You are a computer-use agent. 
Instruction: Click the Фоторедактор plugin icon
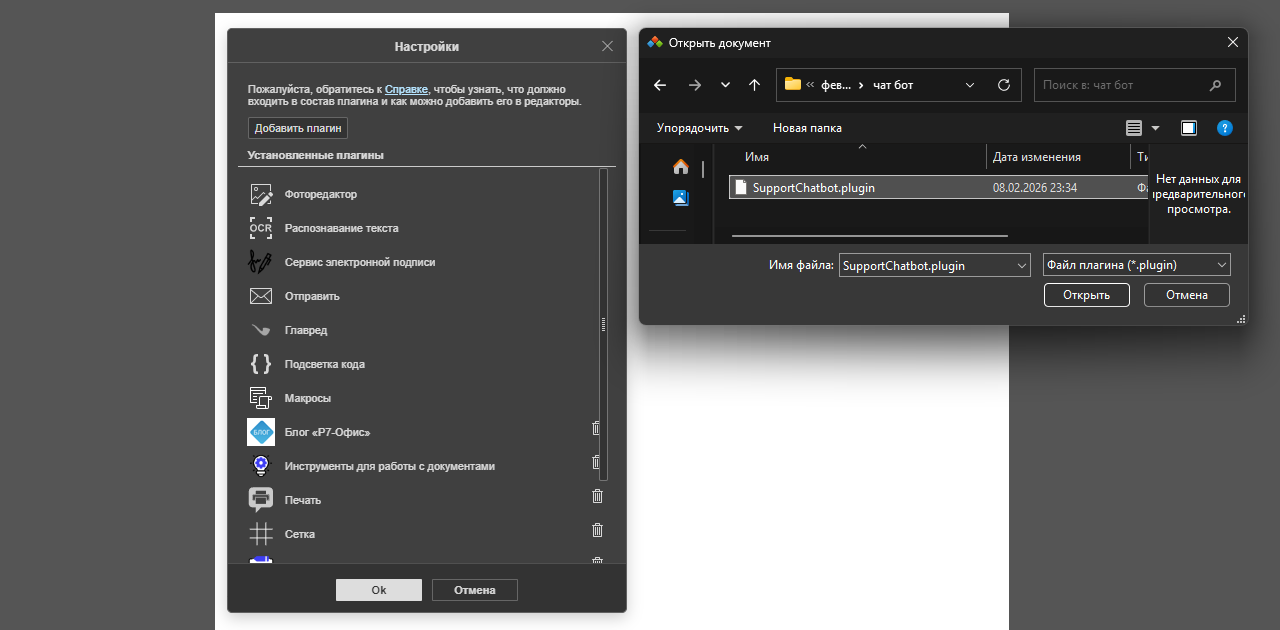click(261, 195)
